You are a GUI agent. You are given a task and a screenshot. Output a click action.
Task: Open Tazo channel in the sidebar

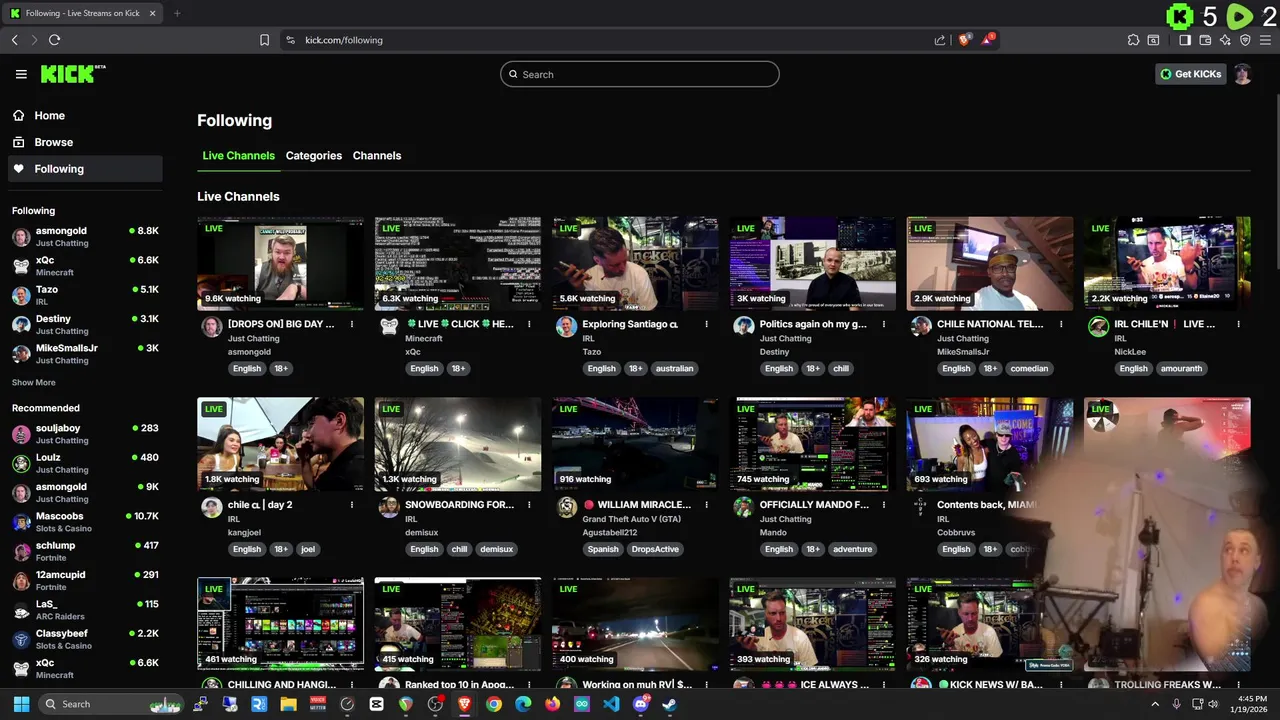(x=85, y=295)
